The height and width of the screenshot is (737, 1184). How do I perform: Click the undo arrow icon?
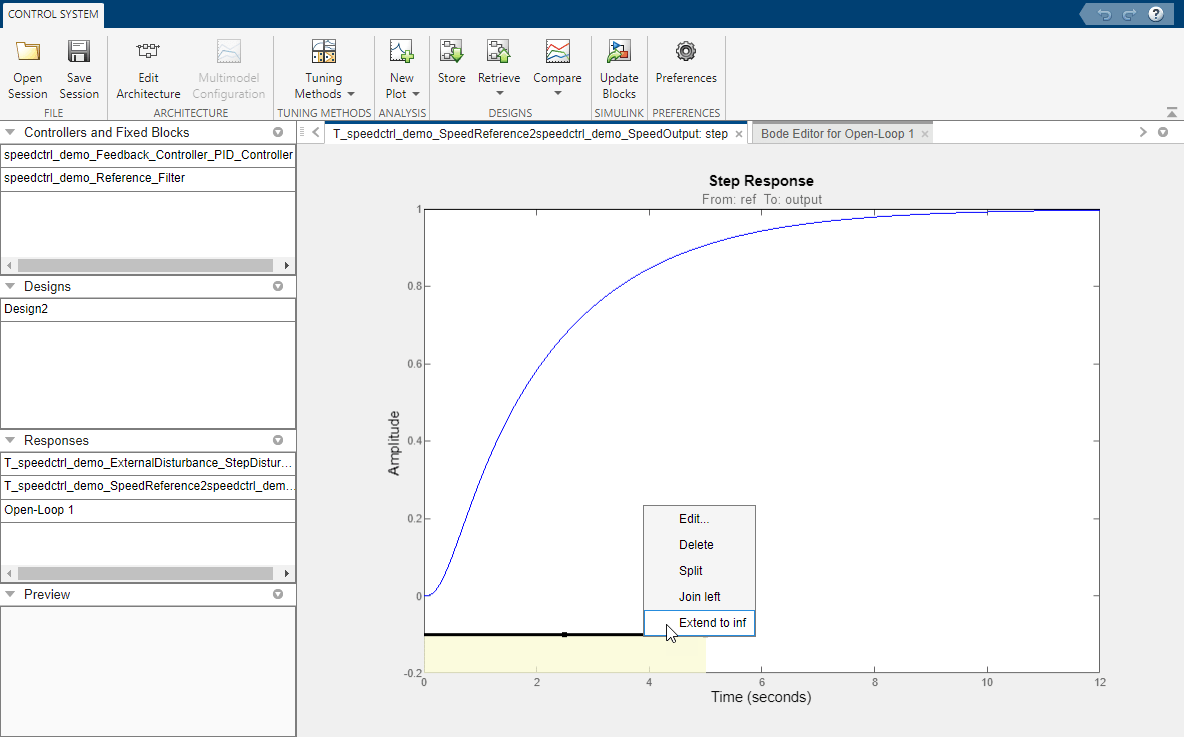[1104, 14]
